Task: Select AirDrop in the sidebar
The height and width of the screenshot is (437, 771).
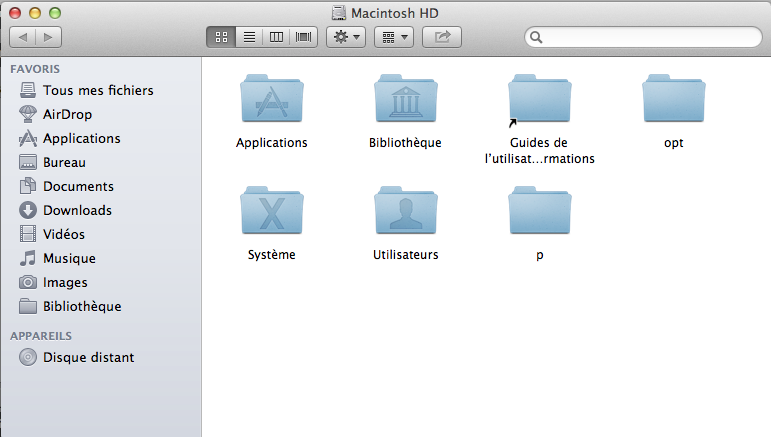Action: tap(67, 114)
